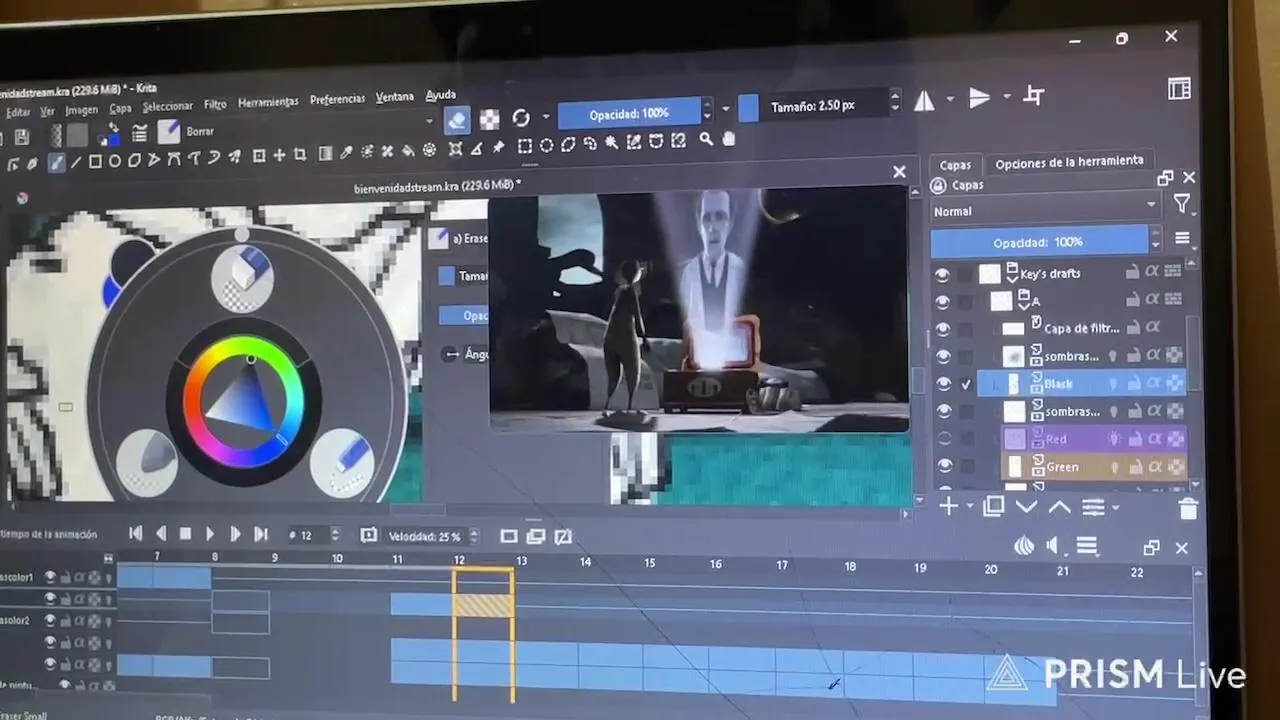Select the elliptical selection tool
Image resolution: width=1280 pixels, height=720 pixels.
[547, 145]
